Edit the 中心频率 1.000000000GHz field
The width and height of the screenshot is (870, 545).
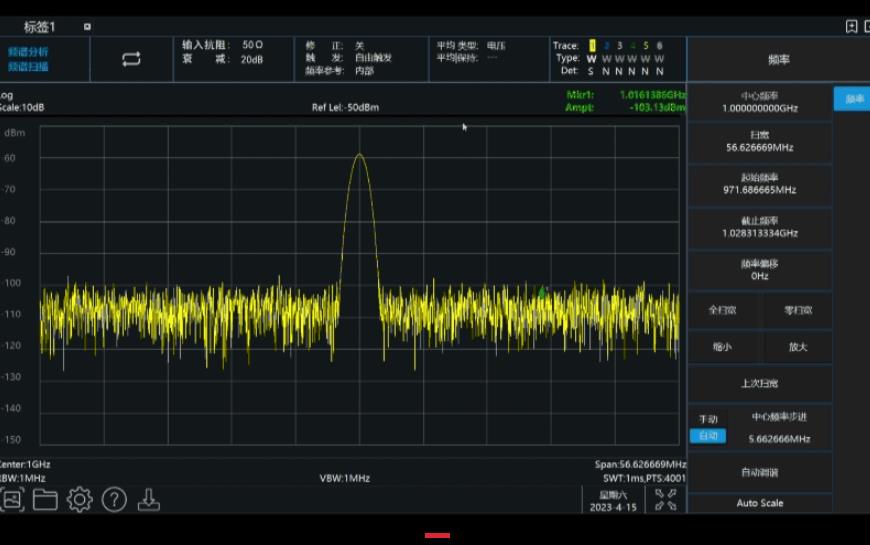[x=760, y=102]
